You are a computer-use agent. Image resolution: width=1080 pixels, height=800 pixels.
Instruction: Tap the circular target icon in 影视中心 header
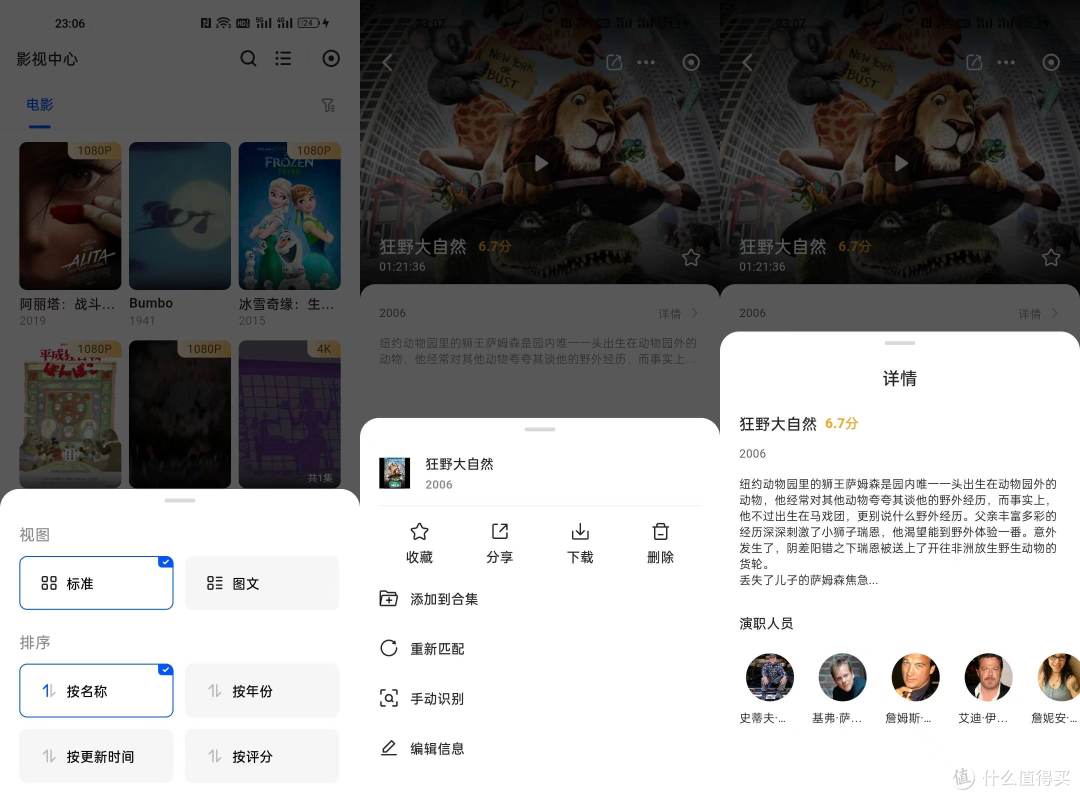pos(331,59)
